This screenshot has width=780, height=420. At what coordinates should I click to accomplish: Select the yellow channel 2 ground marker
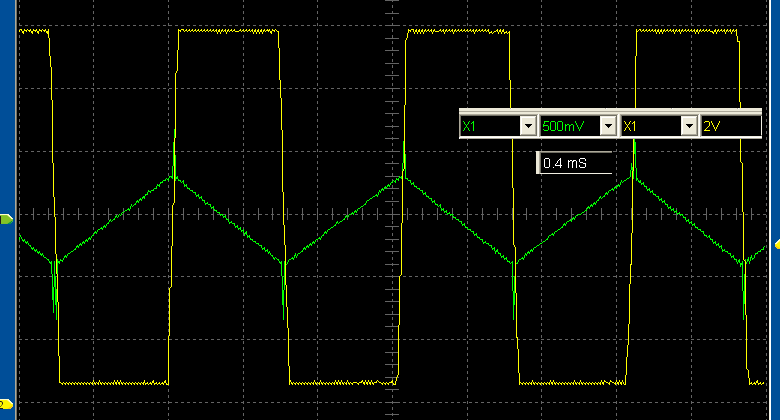point(6,404)
